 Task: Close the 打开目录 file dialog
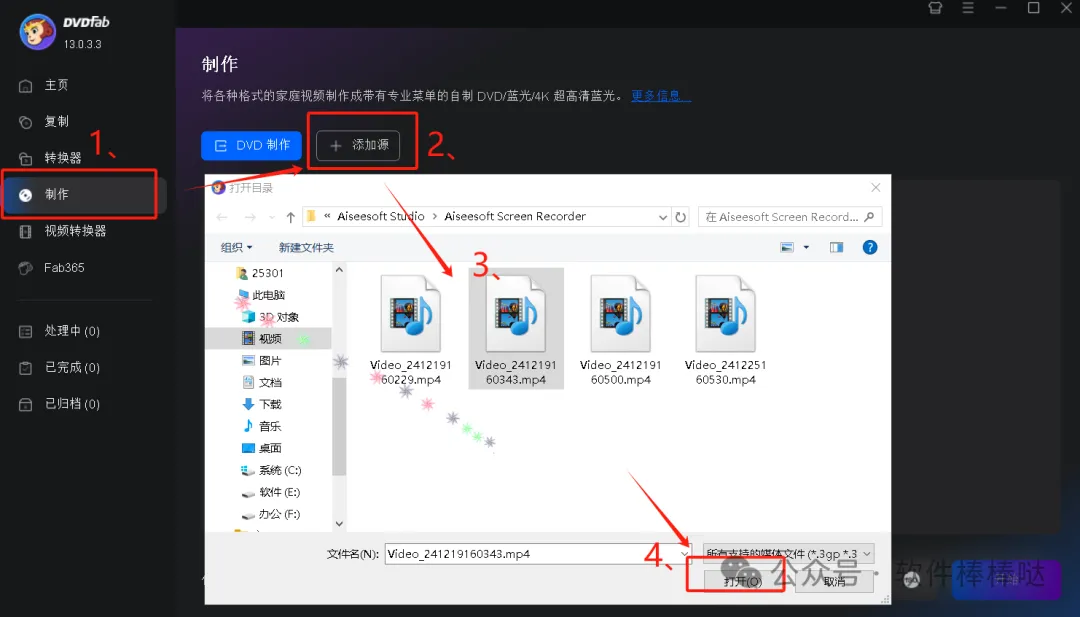pos(875,187)
